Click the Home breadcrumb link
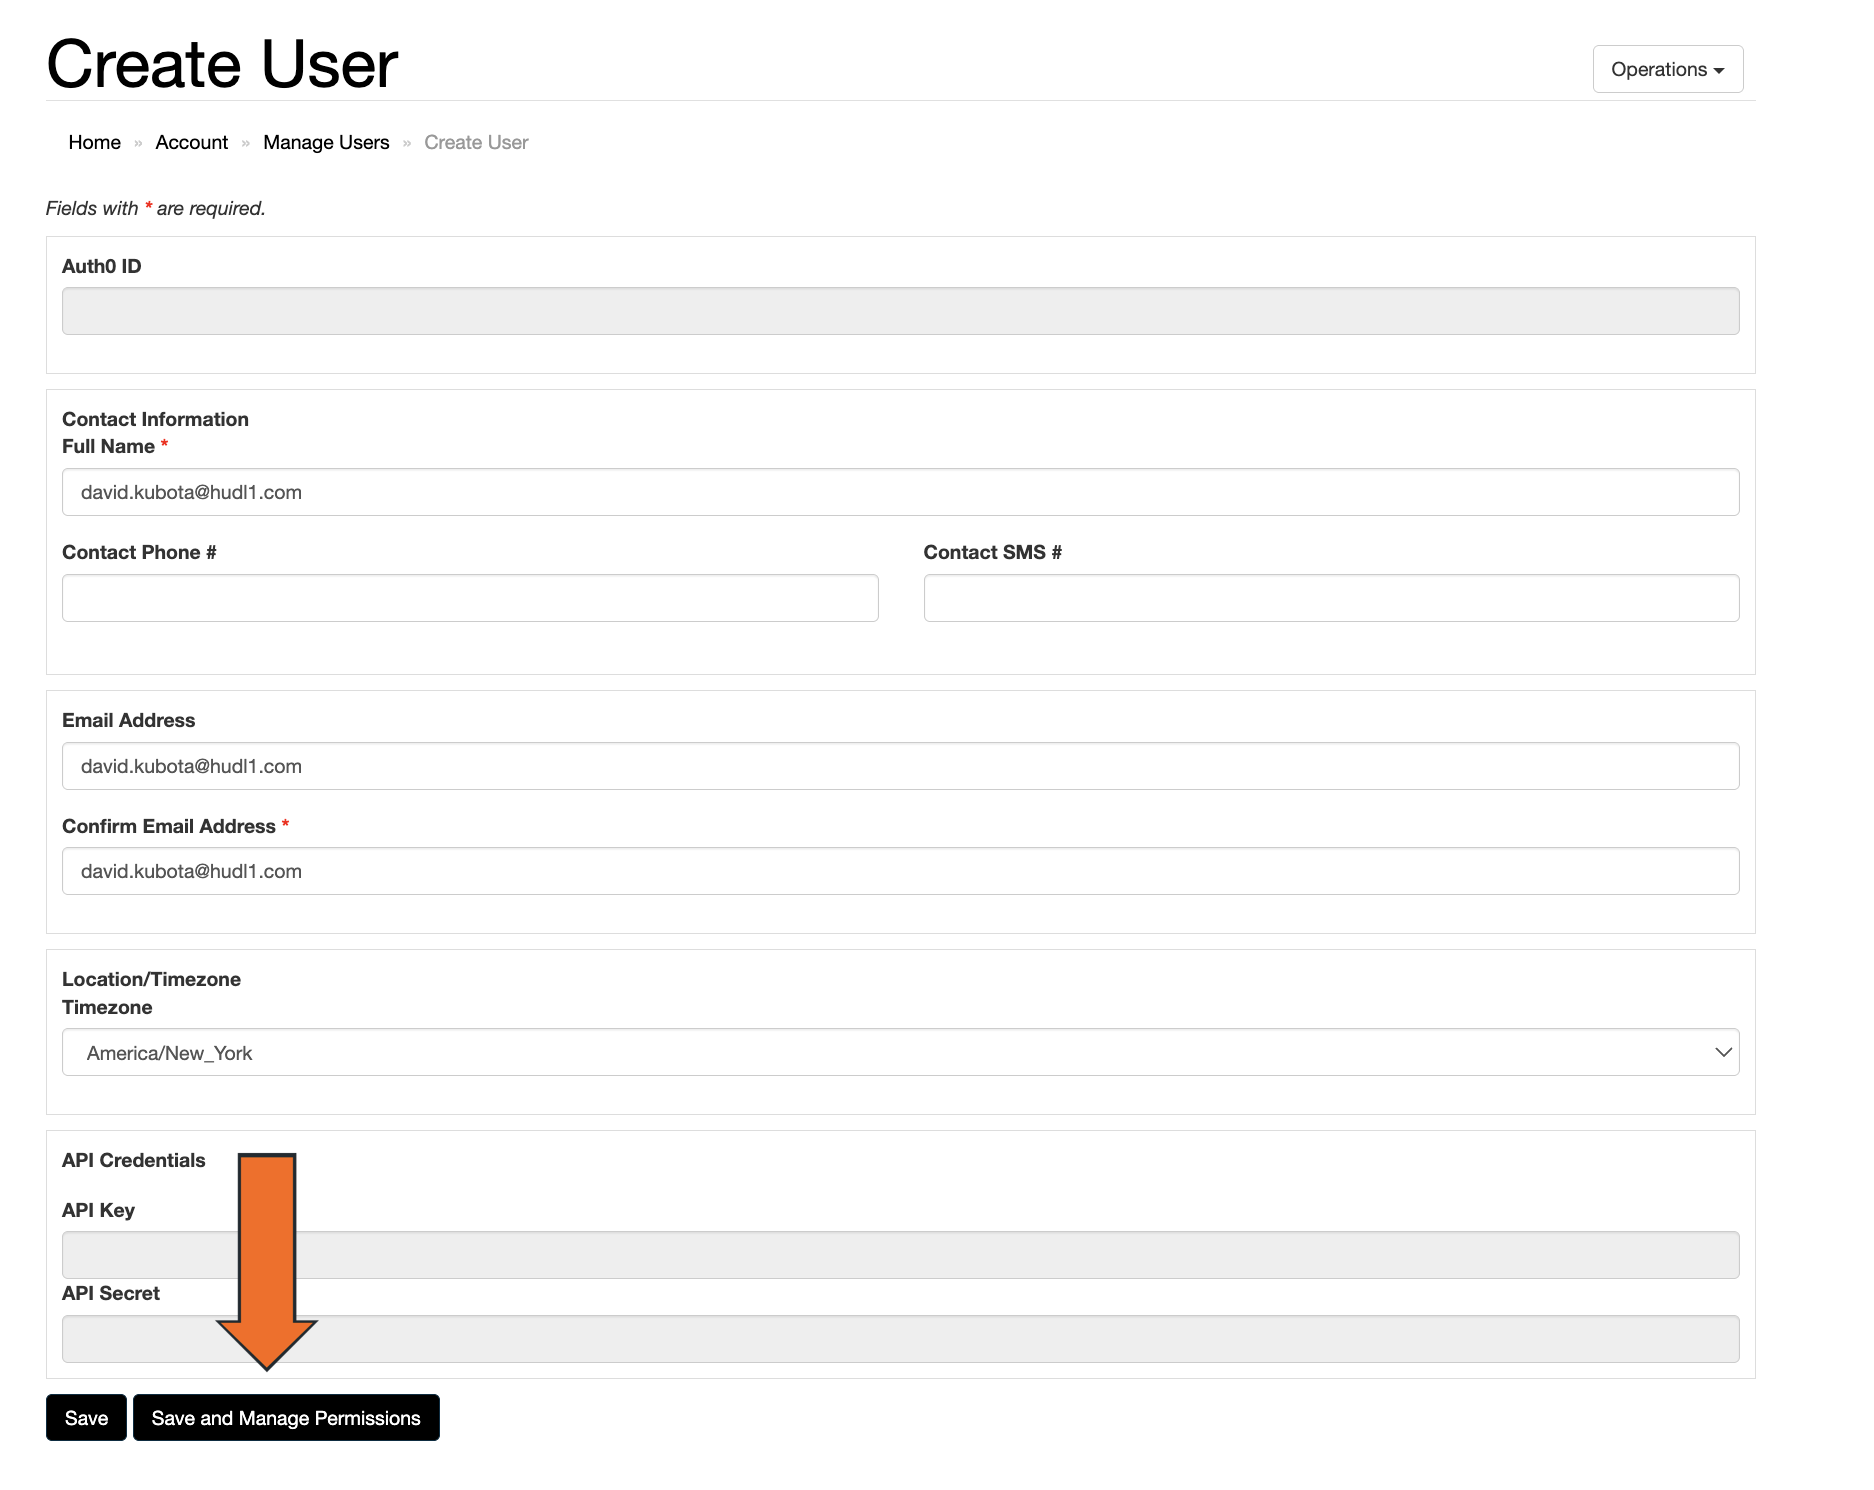The image size is (1874, 1490). [93, 142]
